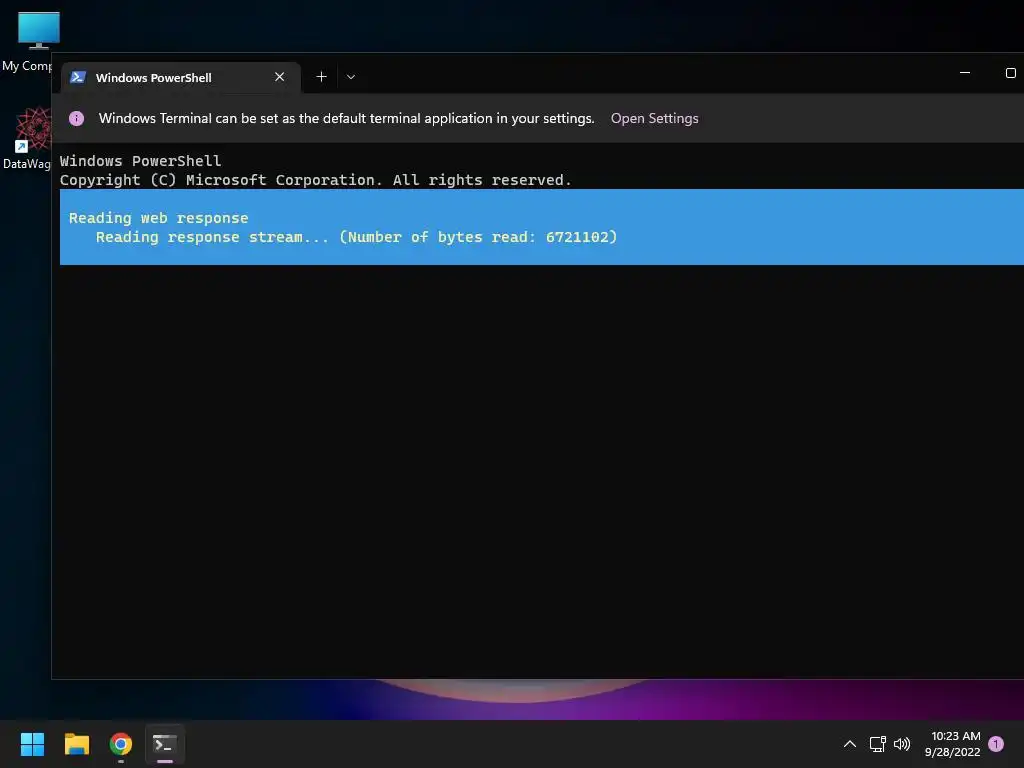Click the PowerShell icon in the tab
Viewport: 1024px width, 768px height.
point(78,77)
